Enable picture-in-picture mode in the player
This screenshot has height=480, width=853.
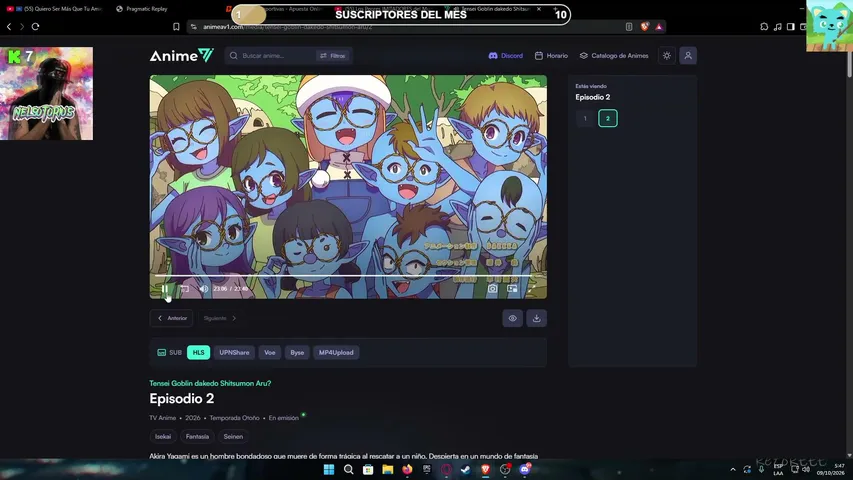(x=512, y=288)
